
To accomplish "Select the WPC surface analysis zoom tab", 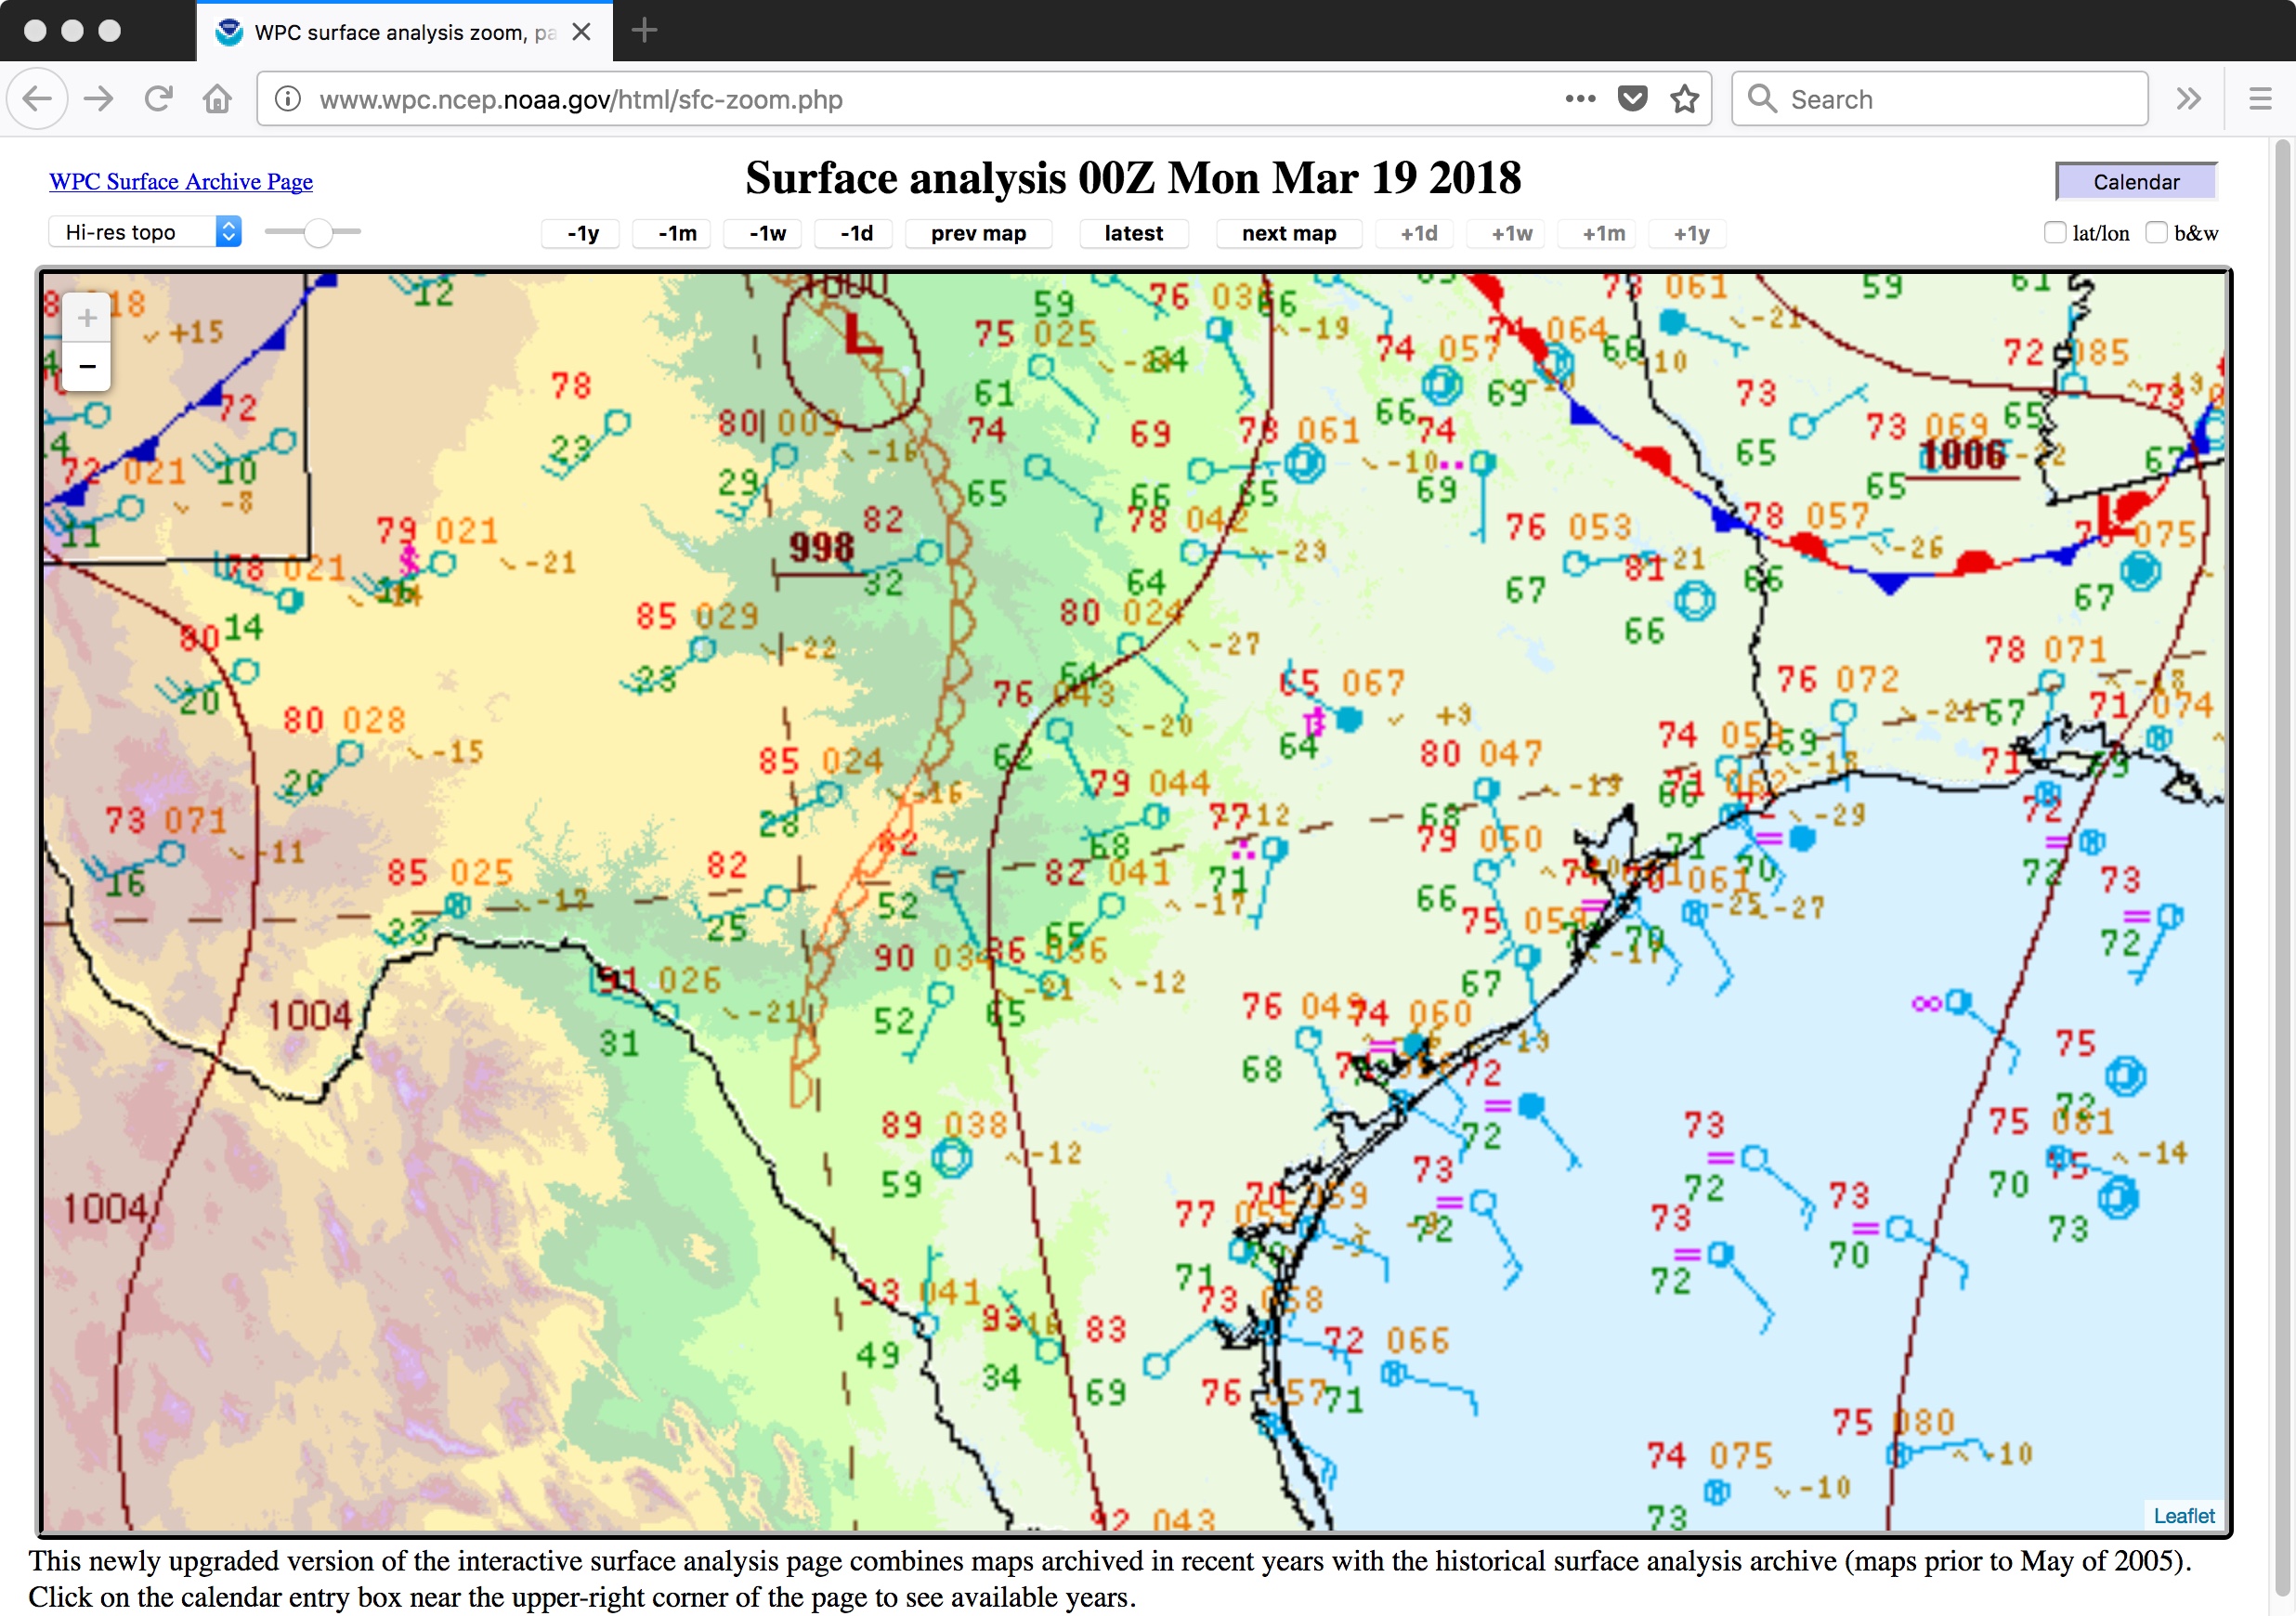I will click(x=404, y=32).
